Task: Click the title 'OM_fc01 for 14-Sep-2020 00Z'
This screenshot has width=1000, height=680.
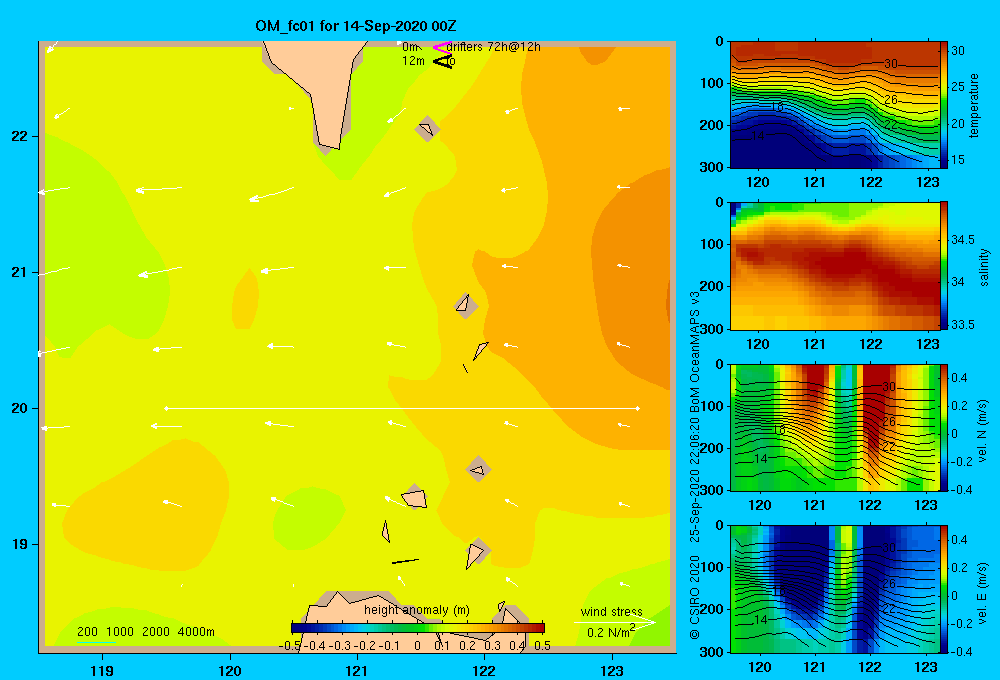Action: [356, 26]
